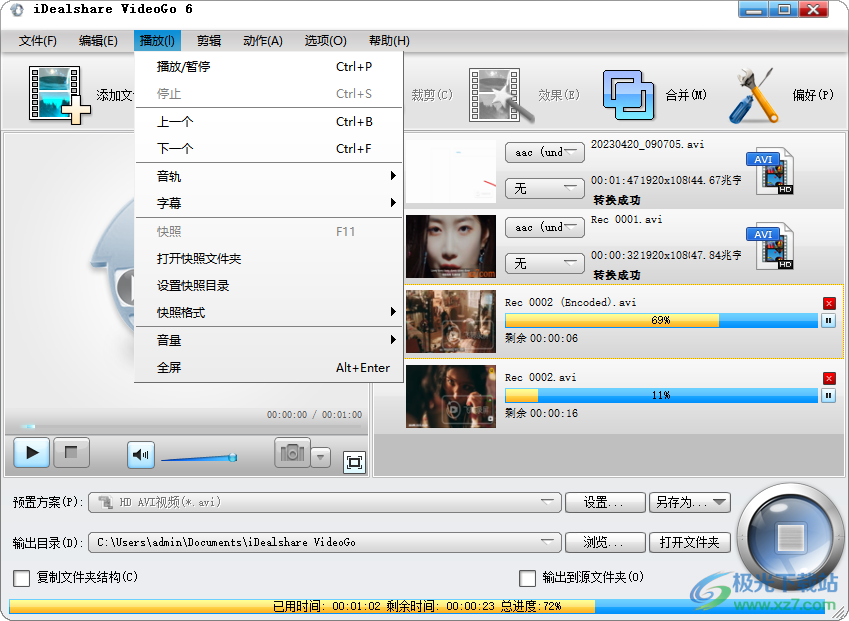The width and height of the screenshot is (849, 621).
Task: Click the overall progress 72% status bar
Action: (x=416, y=606)
